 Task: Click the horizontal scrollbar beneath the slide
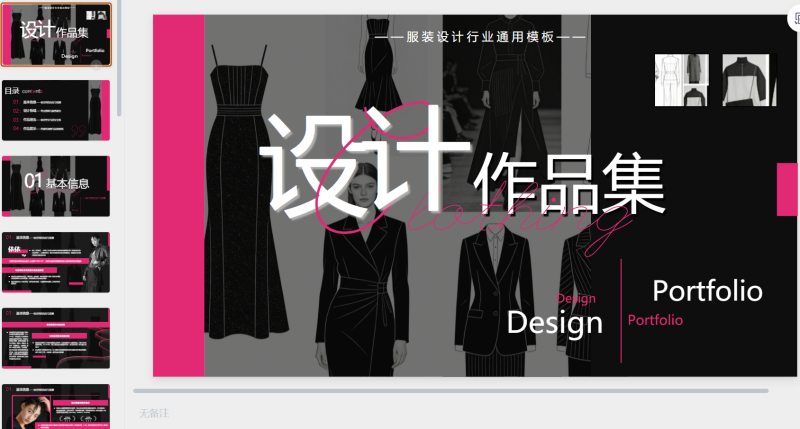tap(451, 391)
